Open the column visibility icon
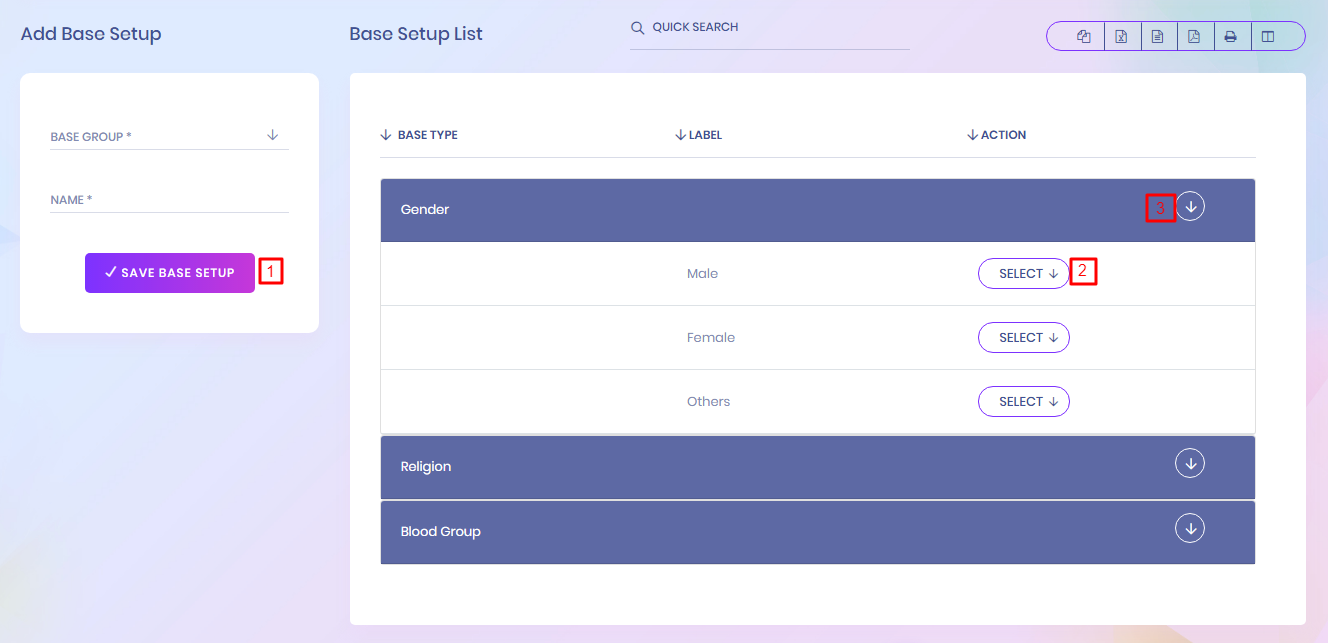 [x=1268, y=37]
